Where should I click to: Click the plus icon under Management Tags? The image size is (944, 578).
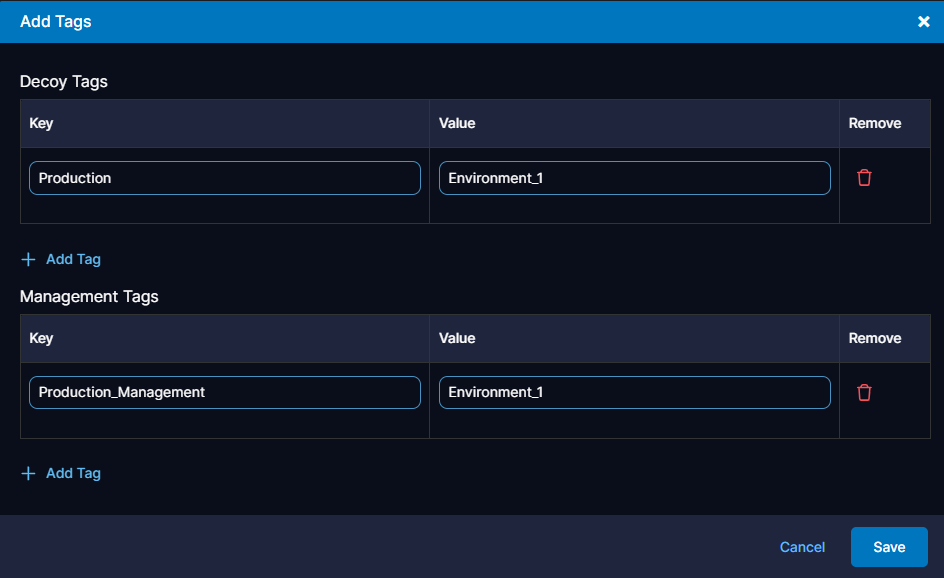28,474
